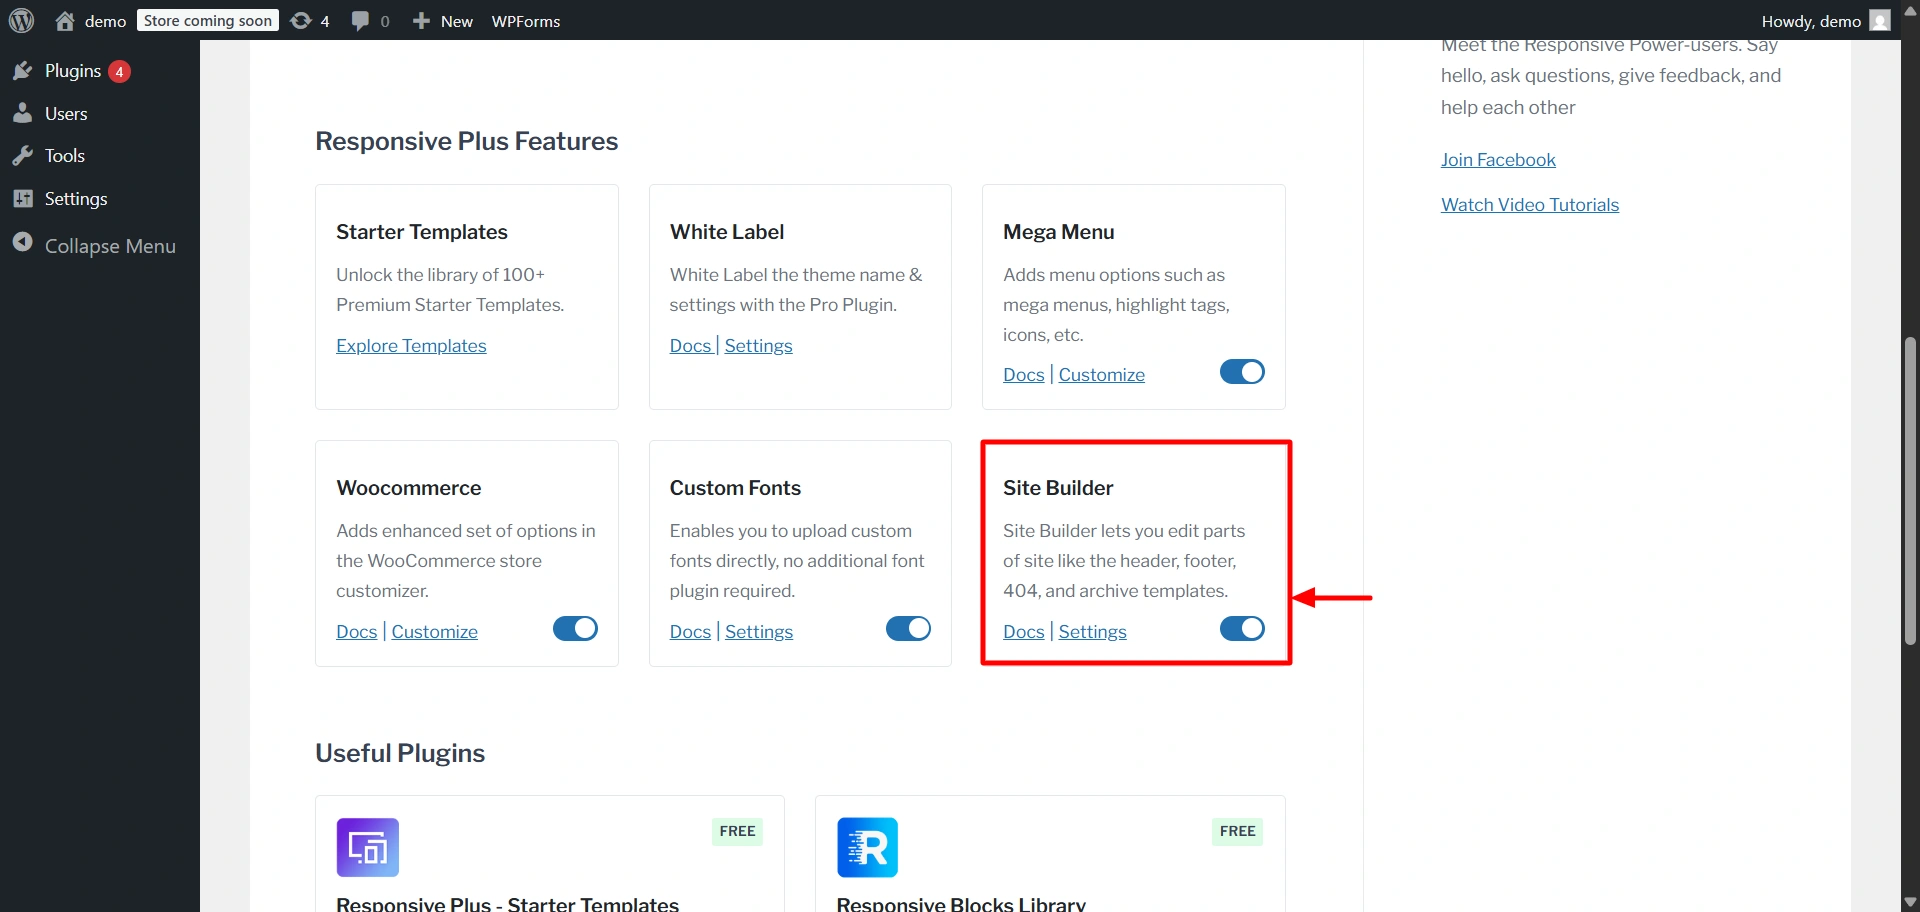This screenshot has width=1920, height=912.
Task: Open Woocommerce Customize link
Action: pyautogui.click(x=434, y=631)
